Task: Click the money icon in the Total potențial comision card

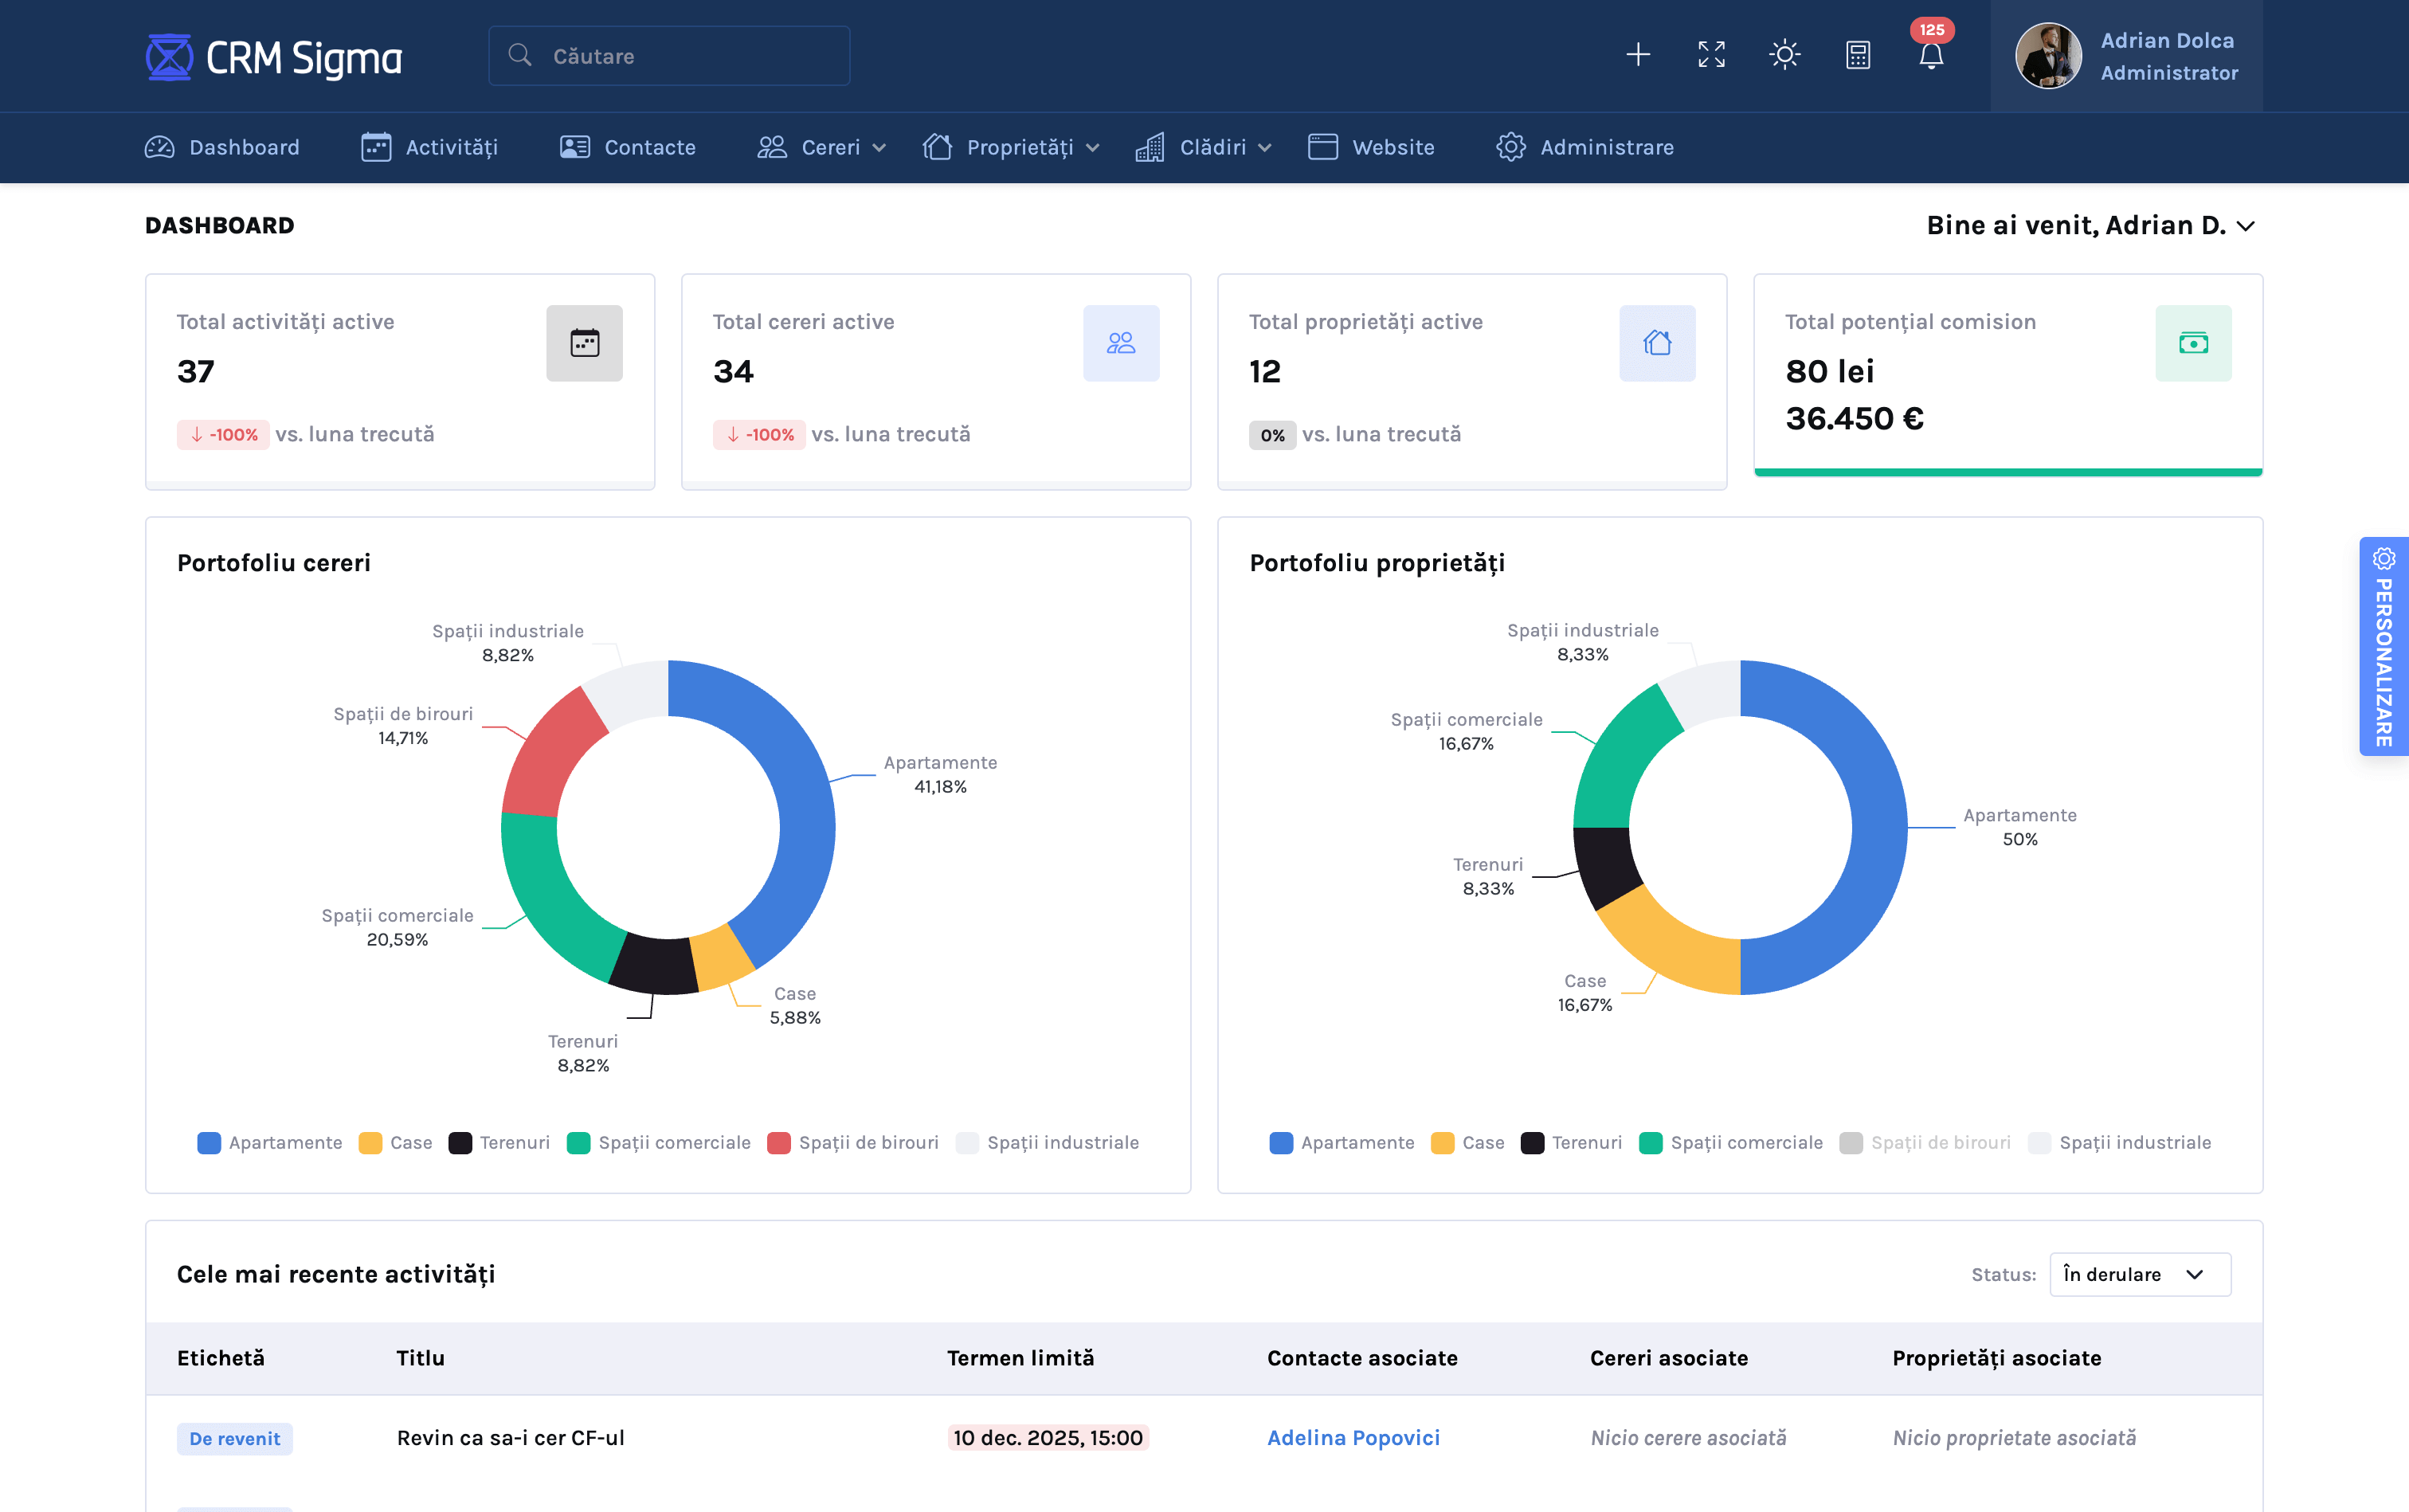Action: click(x=2192, y=343)
